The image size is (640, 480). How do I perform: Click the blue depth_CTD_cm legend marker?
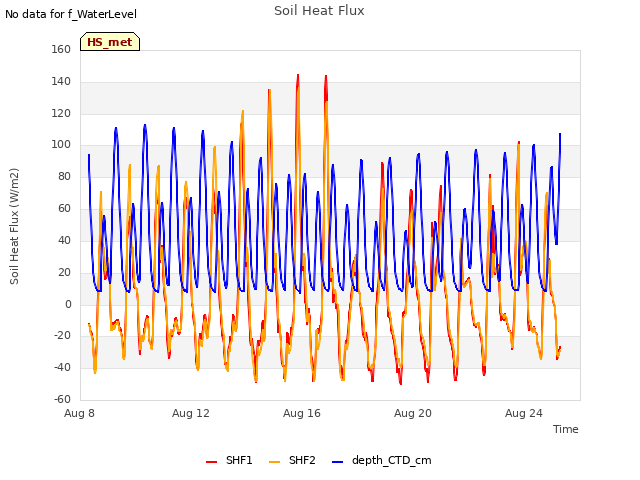pos(338,462)
